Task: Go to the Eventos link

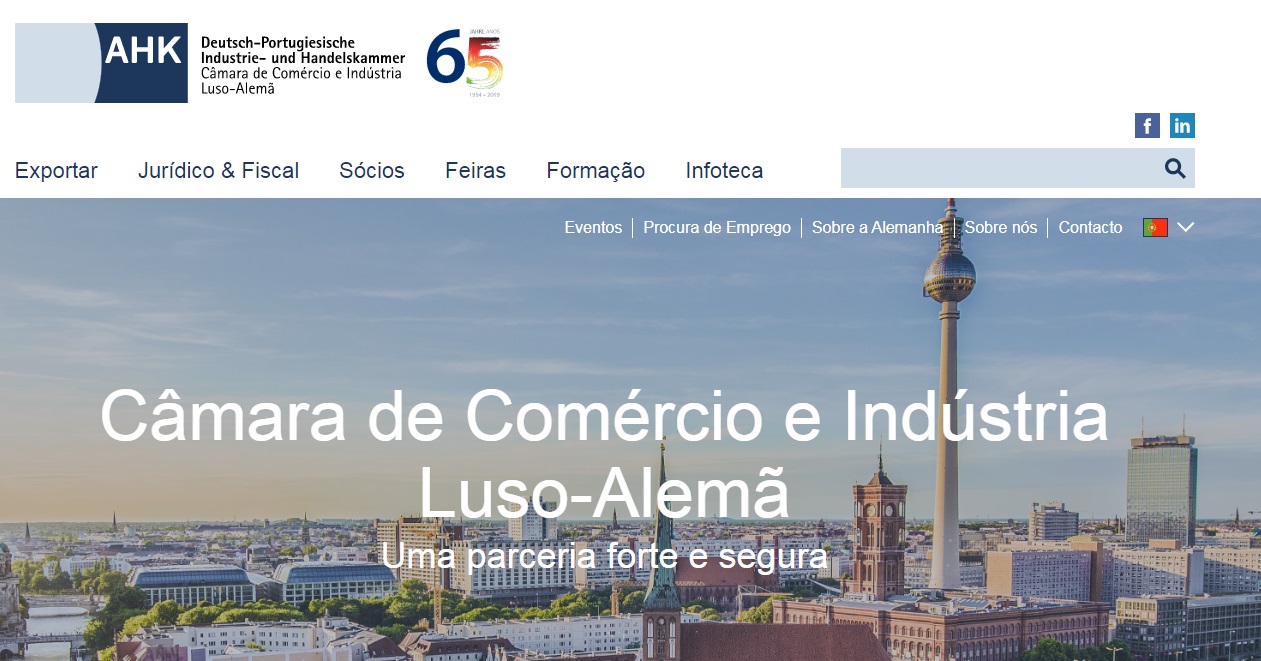Action: [593, 228]
